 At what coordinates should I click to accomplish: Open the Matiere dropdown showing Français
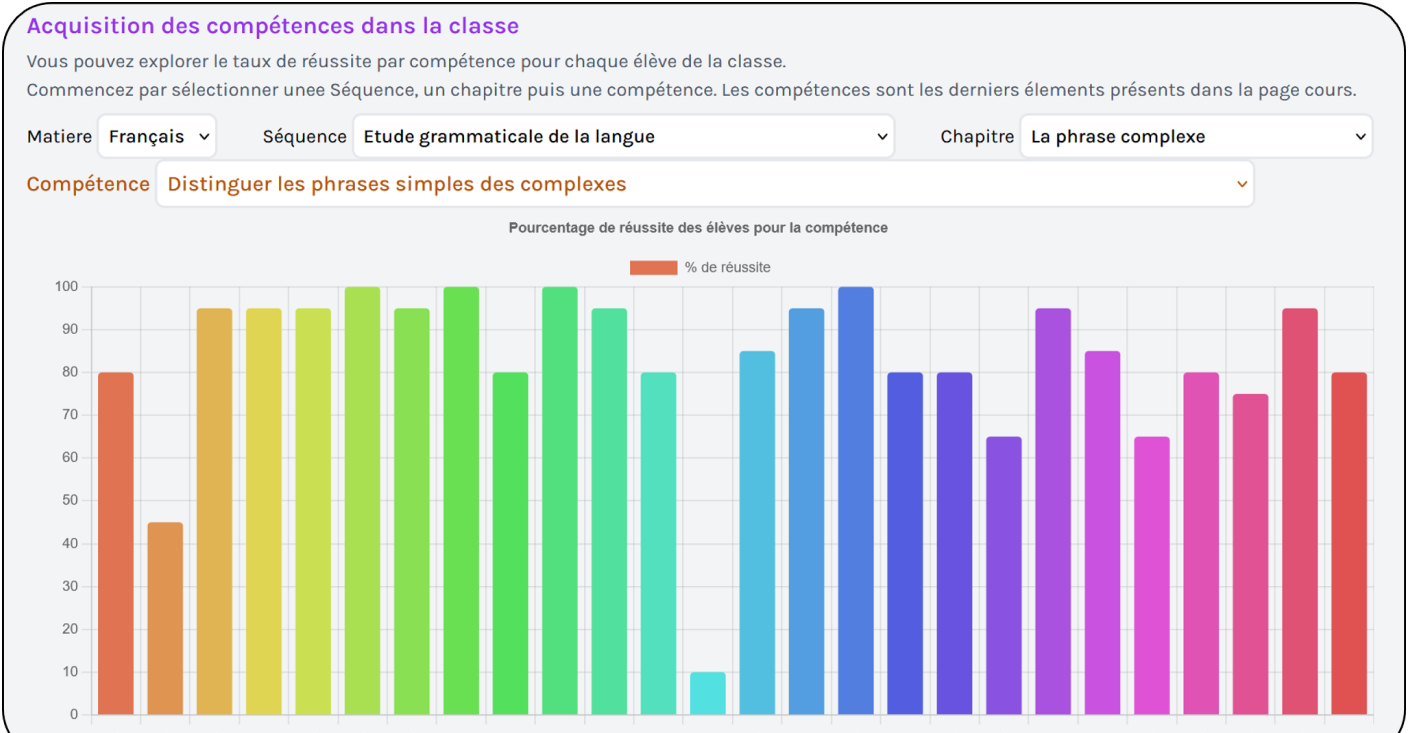pyautogui.click(x=156, y=136)
